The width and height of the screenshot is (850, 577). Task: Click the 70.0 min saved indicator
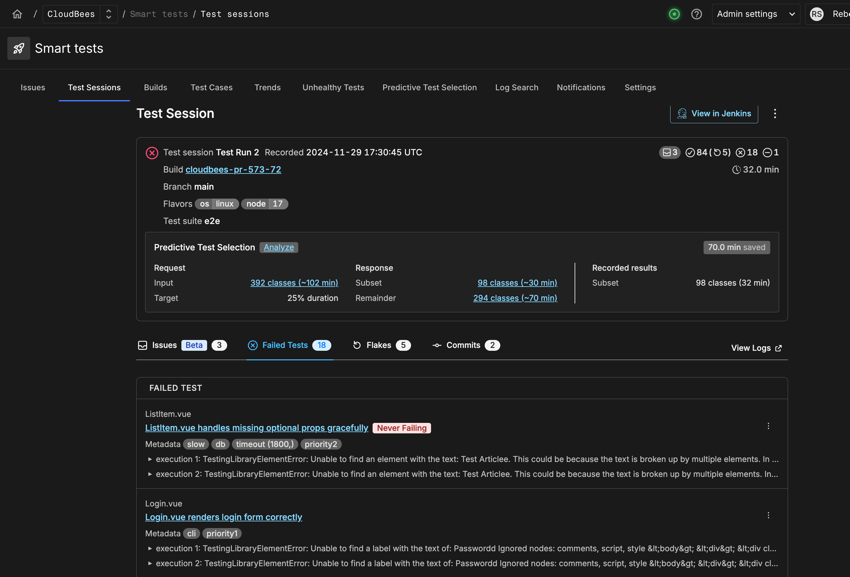(x=736, y=246)
